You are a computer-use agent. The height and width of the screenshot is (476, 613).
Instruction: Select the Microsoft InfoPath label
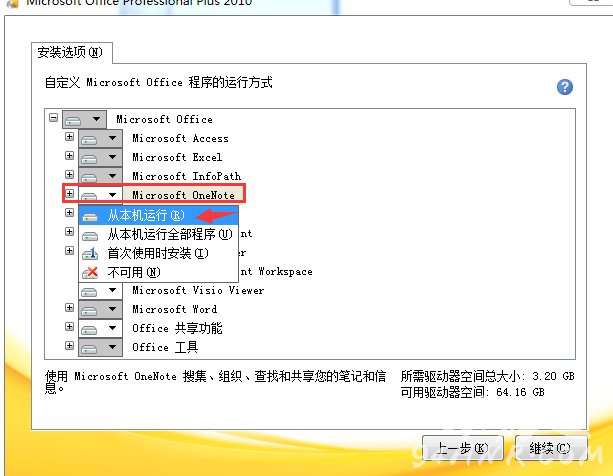(186, 176)
